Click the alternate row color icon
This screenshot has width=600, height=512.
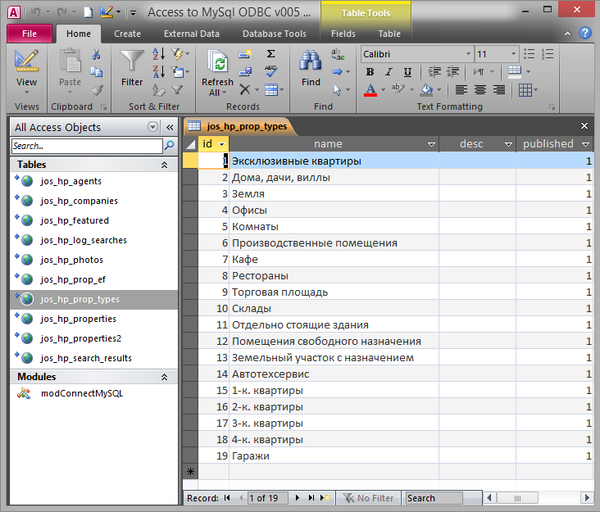(x=515, y=72)
